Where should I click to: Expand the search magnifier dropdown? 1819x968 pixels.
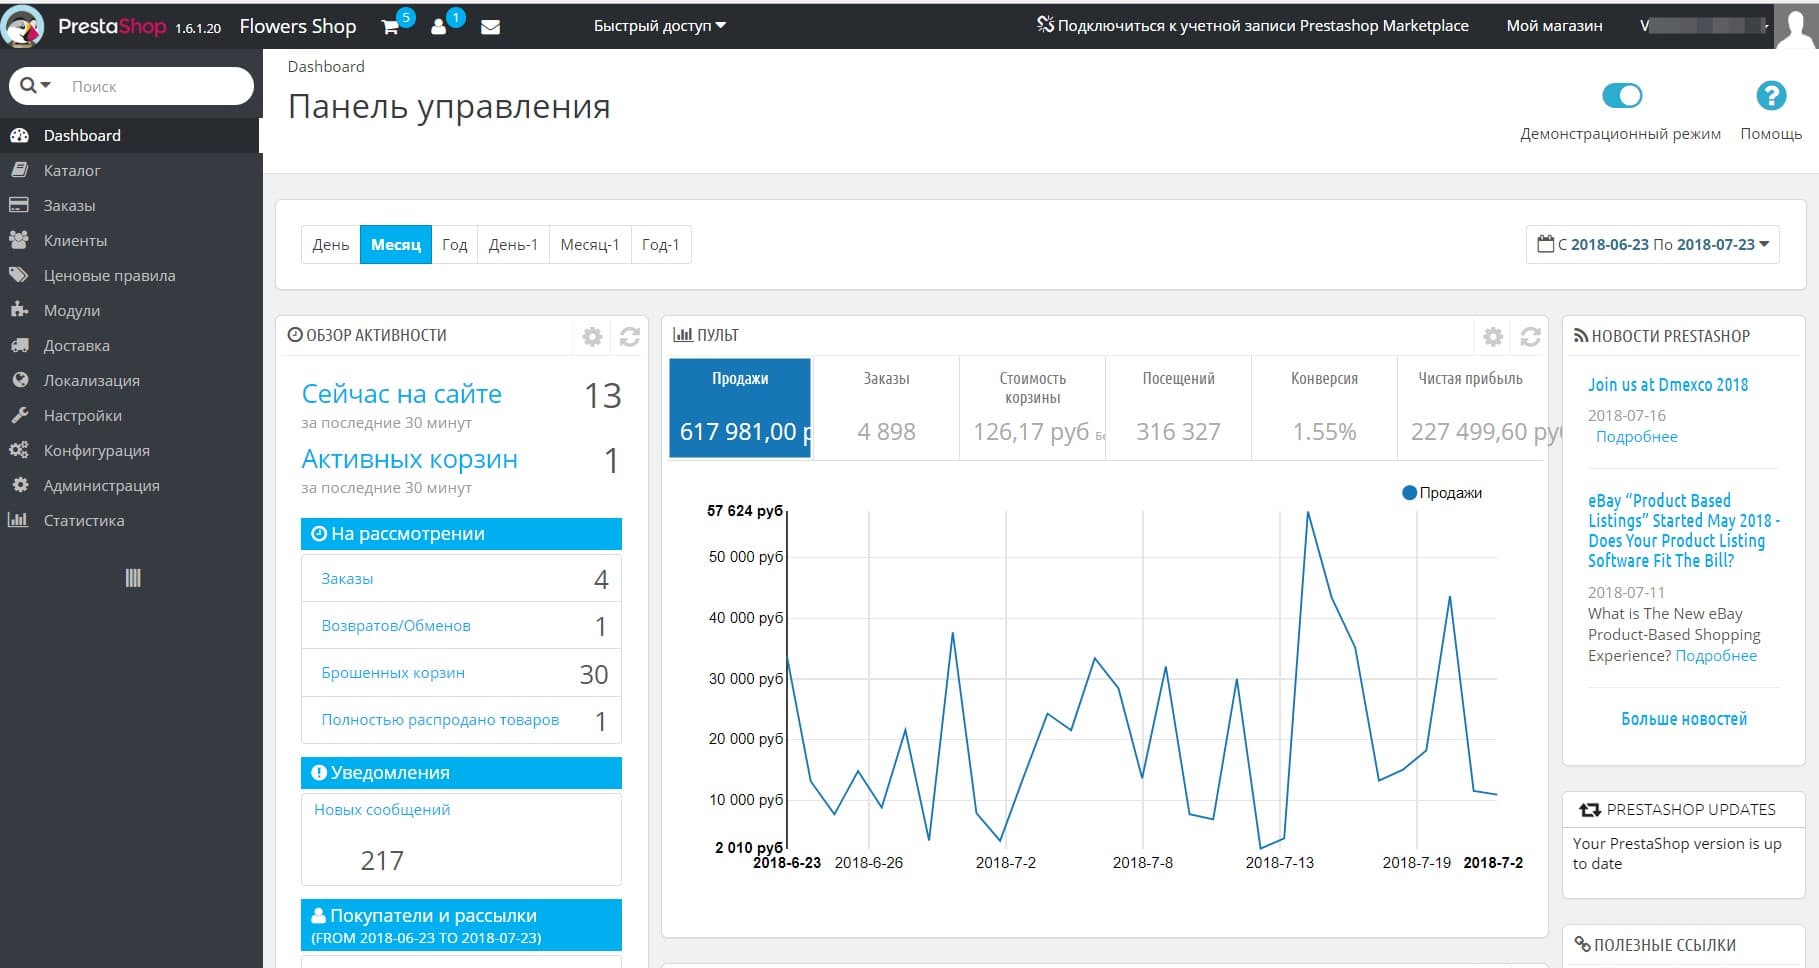pyautogui.click(x=36, y=86)
